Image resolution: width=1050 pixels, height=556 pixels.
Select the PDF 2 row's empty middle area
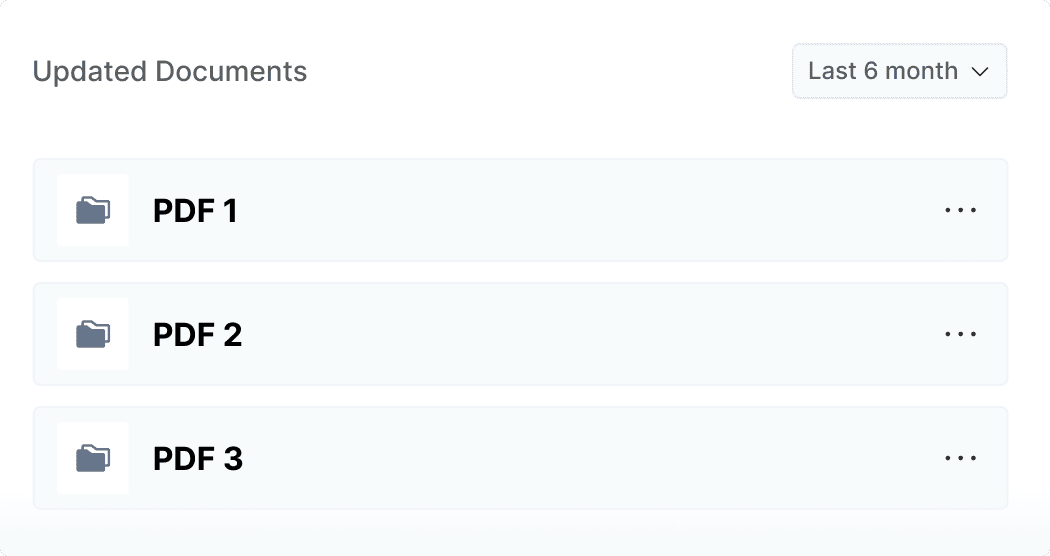580,334
